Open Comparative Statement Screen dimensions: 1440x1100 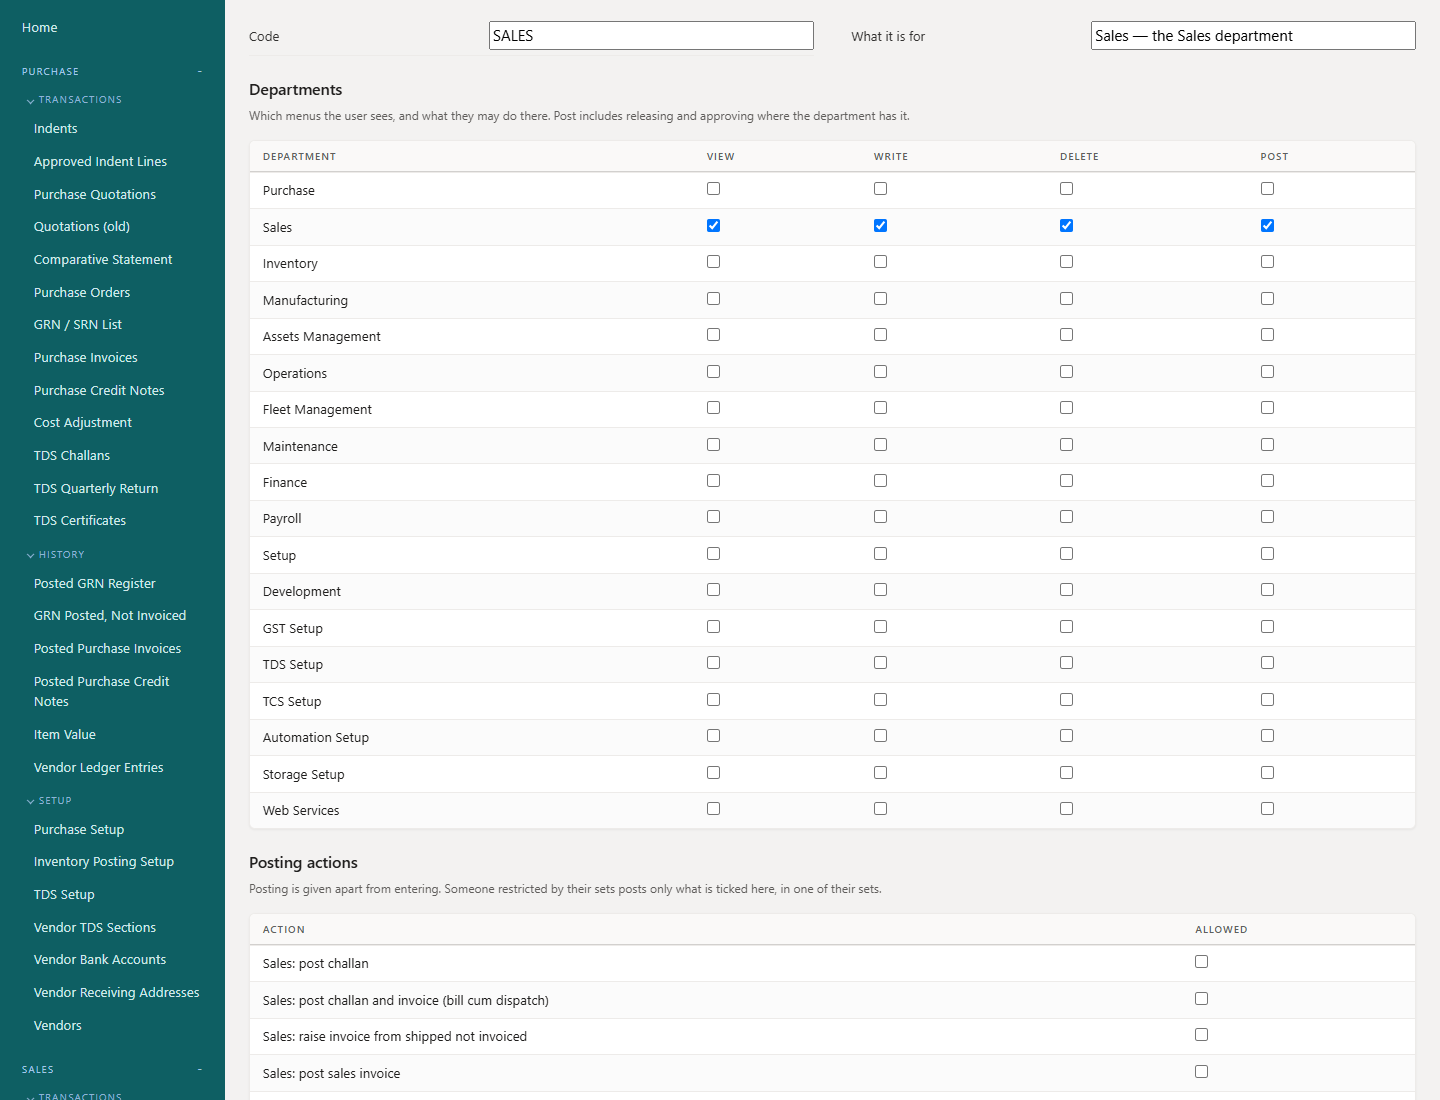pos(103,260)
